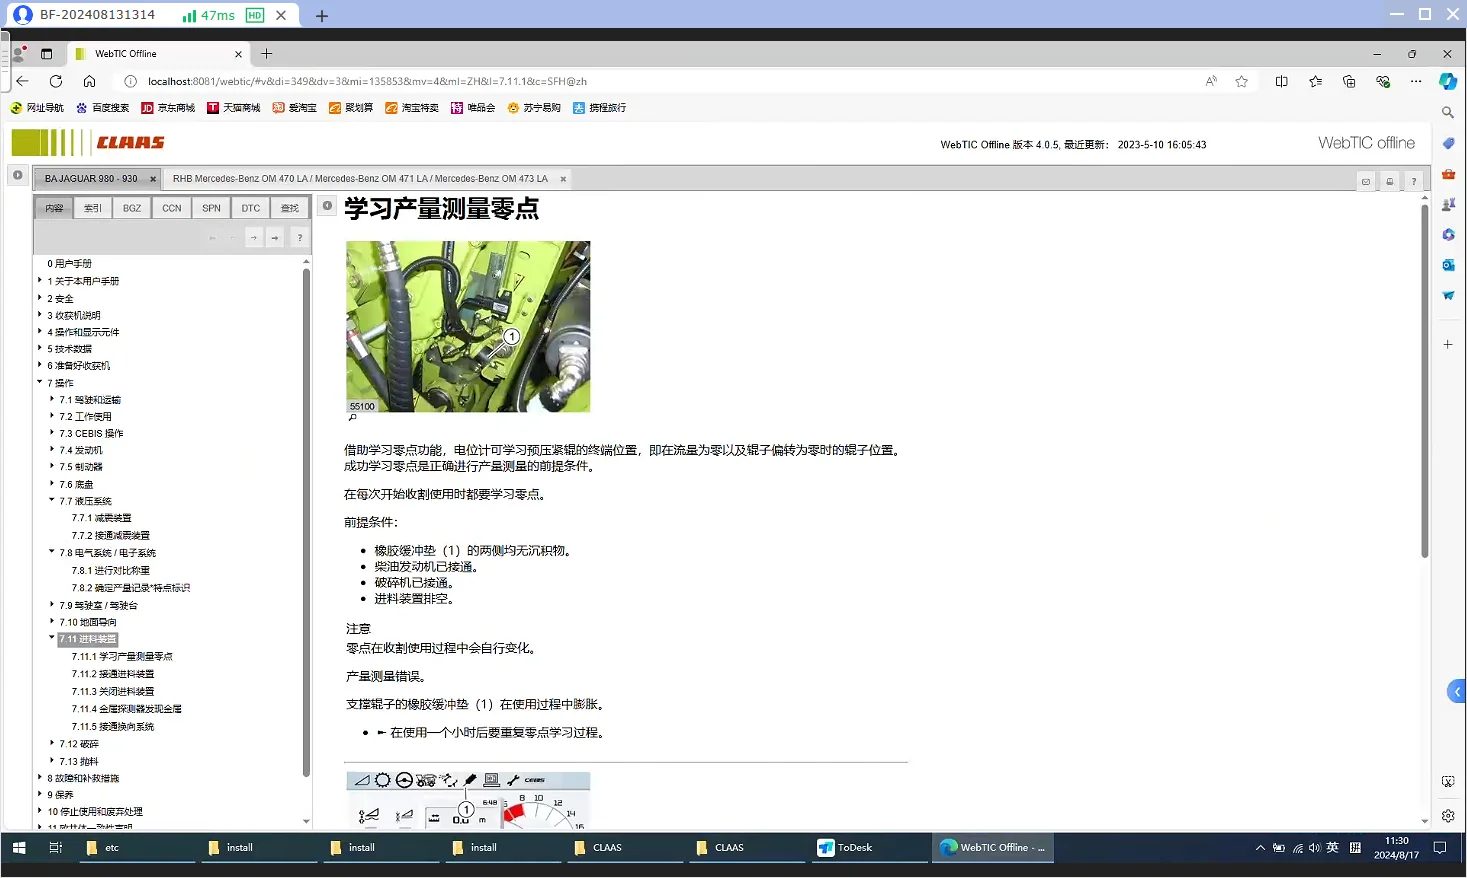Click the round toggle beside the article heading
Image resolution: width=1467 pixels, height=878 pixels.
(327, 206)
